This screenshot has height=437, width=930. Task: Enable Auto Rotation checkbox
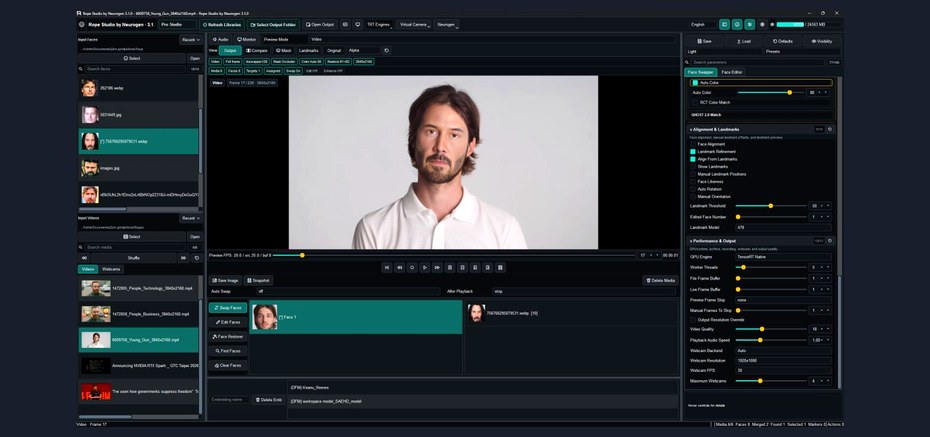click(693, 189)
